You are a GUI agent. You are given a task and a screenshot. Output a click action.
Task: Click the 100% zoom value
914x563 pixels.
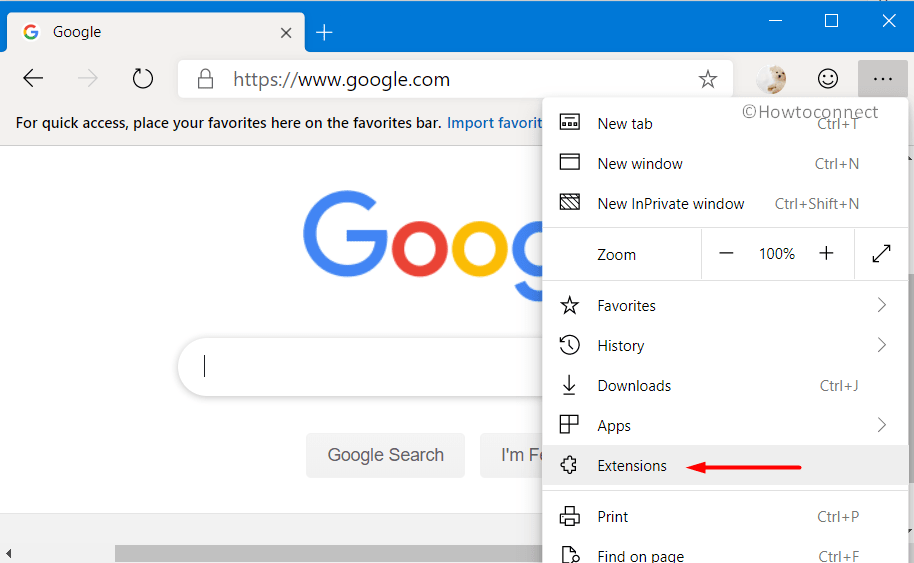coord(776,254)
